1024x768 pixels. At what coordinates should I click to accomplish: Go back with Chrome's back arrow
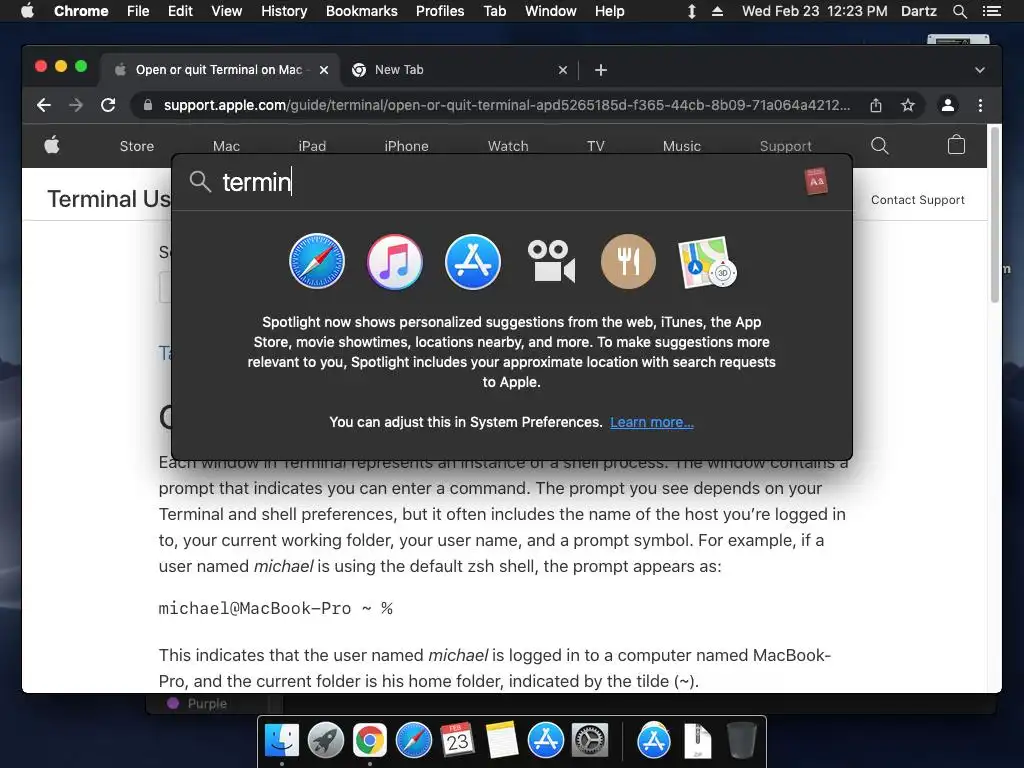coord(44,105)
